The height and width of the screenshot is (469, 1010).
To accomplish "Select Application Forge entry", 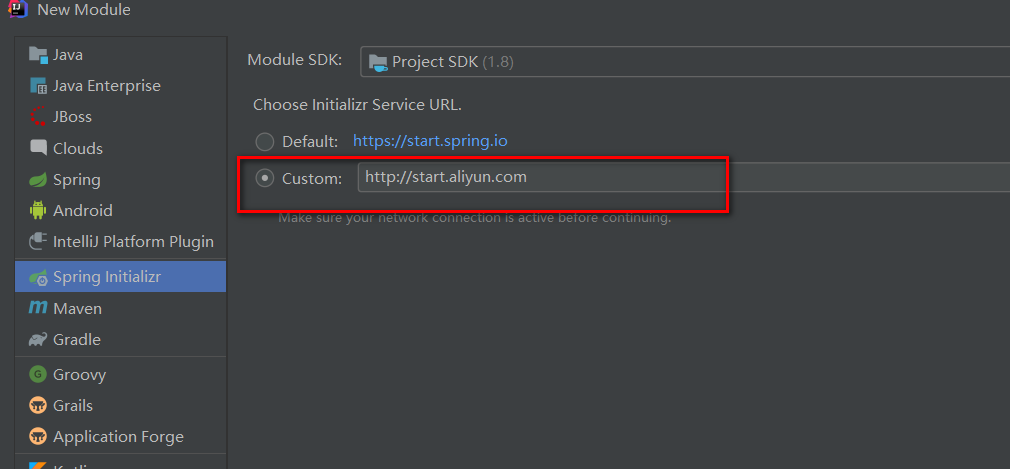I will [x=120, y=437].
